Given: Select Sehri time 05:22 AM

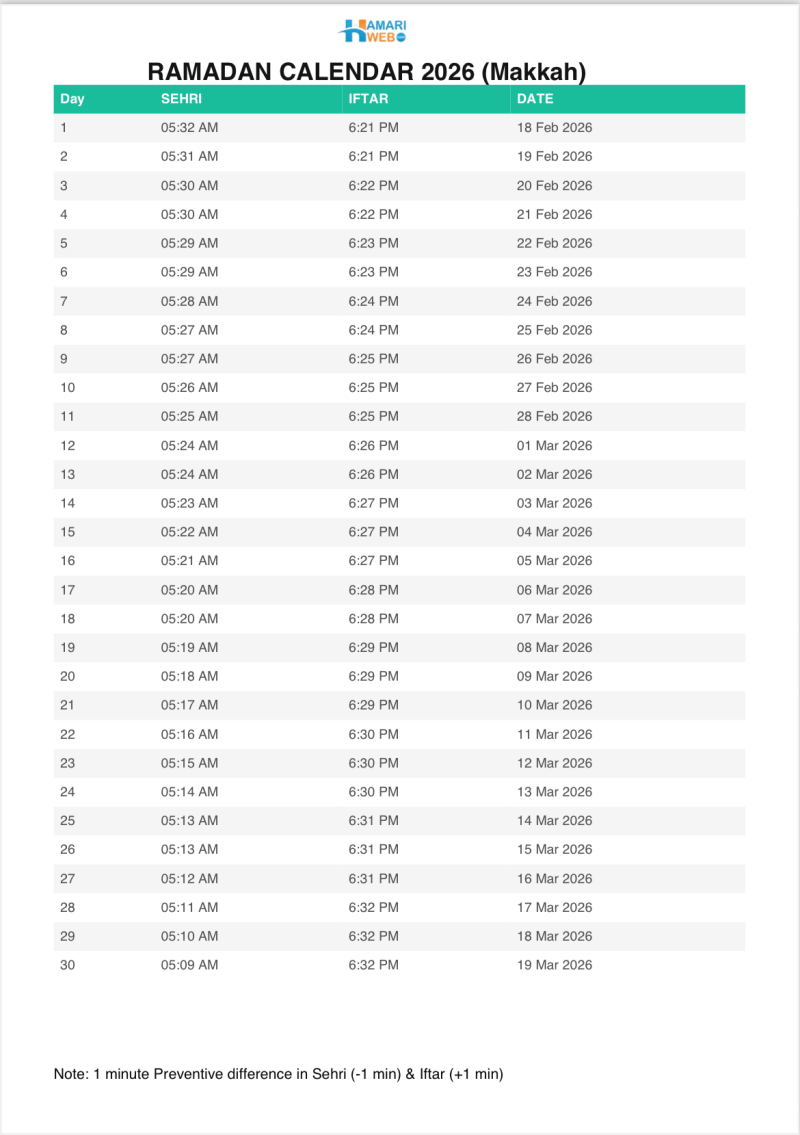Looking at the screenshot, I should click(x=189, y=532).
